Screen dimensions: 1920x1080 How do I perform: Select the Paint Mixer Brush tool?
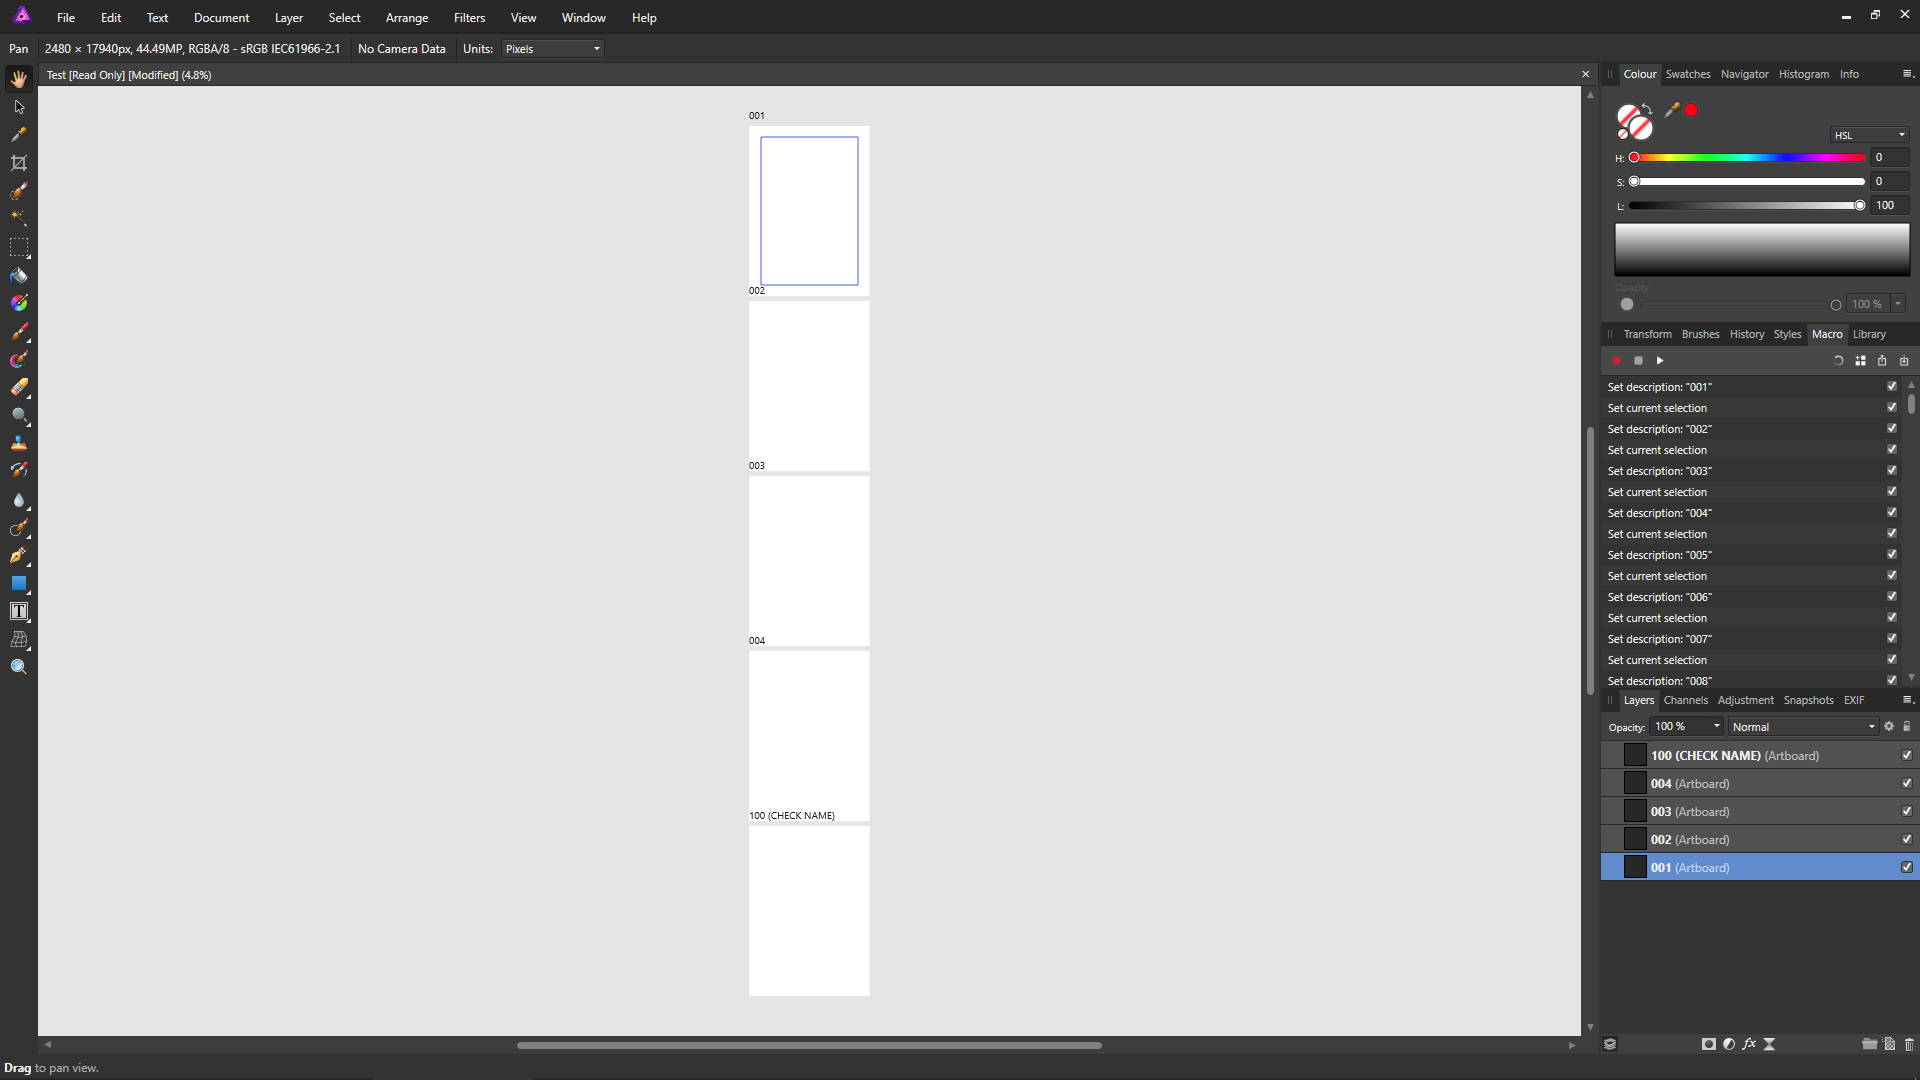tap(19, 359)
